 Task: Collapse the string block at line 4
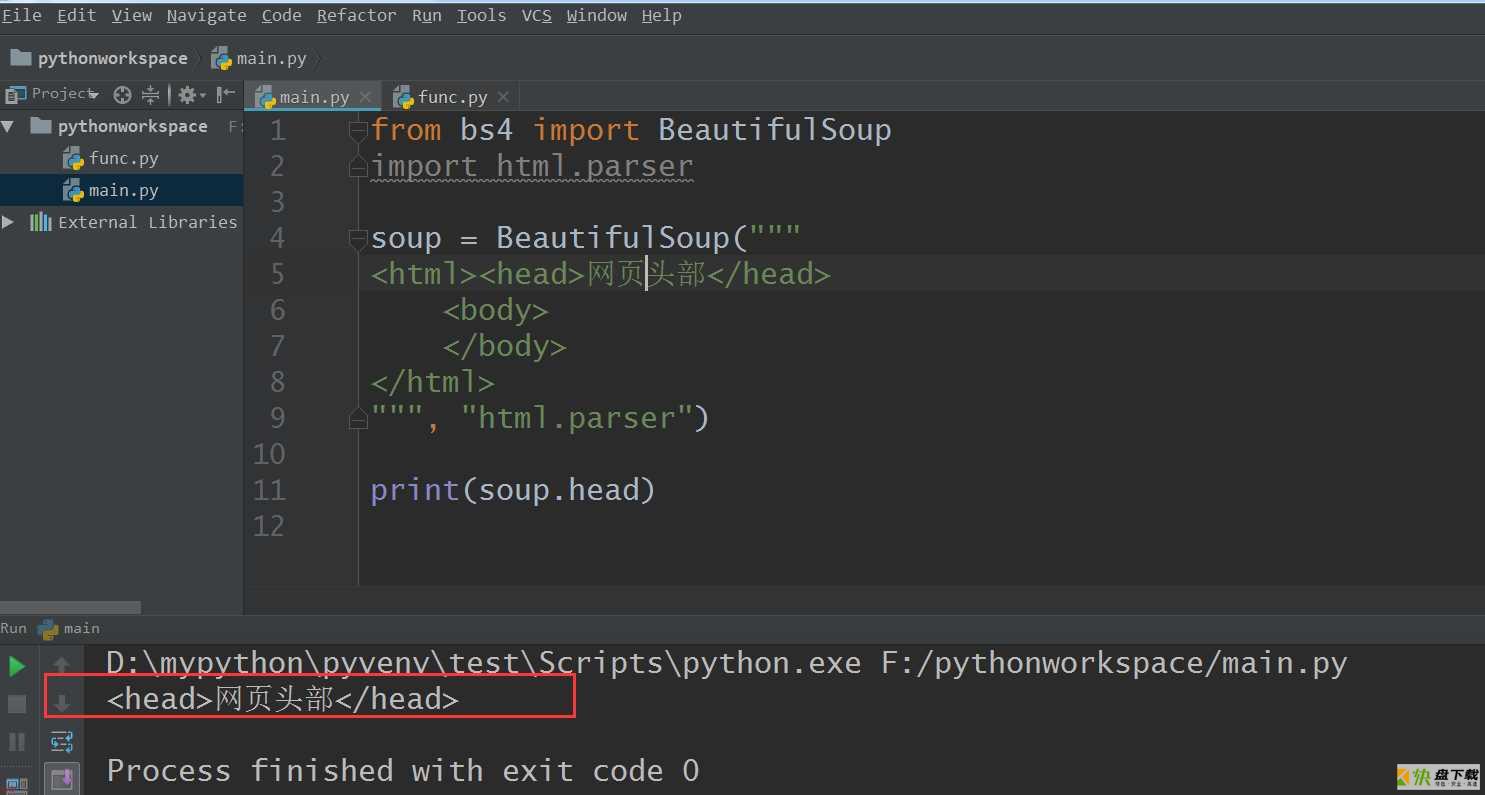pos(358,238)
